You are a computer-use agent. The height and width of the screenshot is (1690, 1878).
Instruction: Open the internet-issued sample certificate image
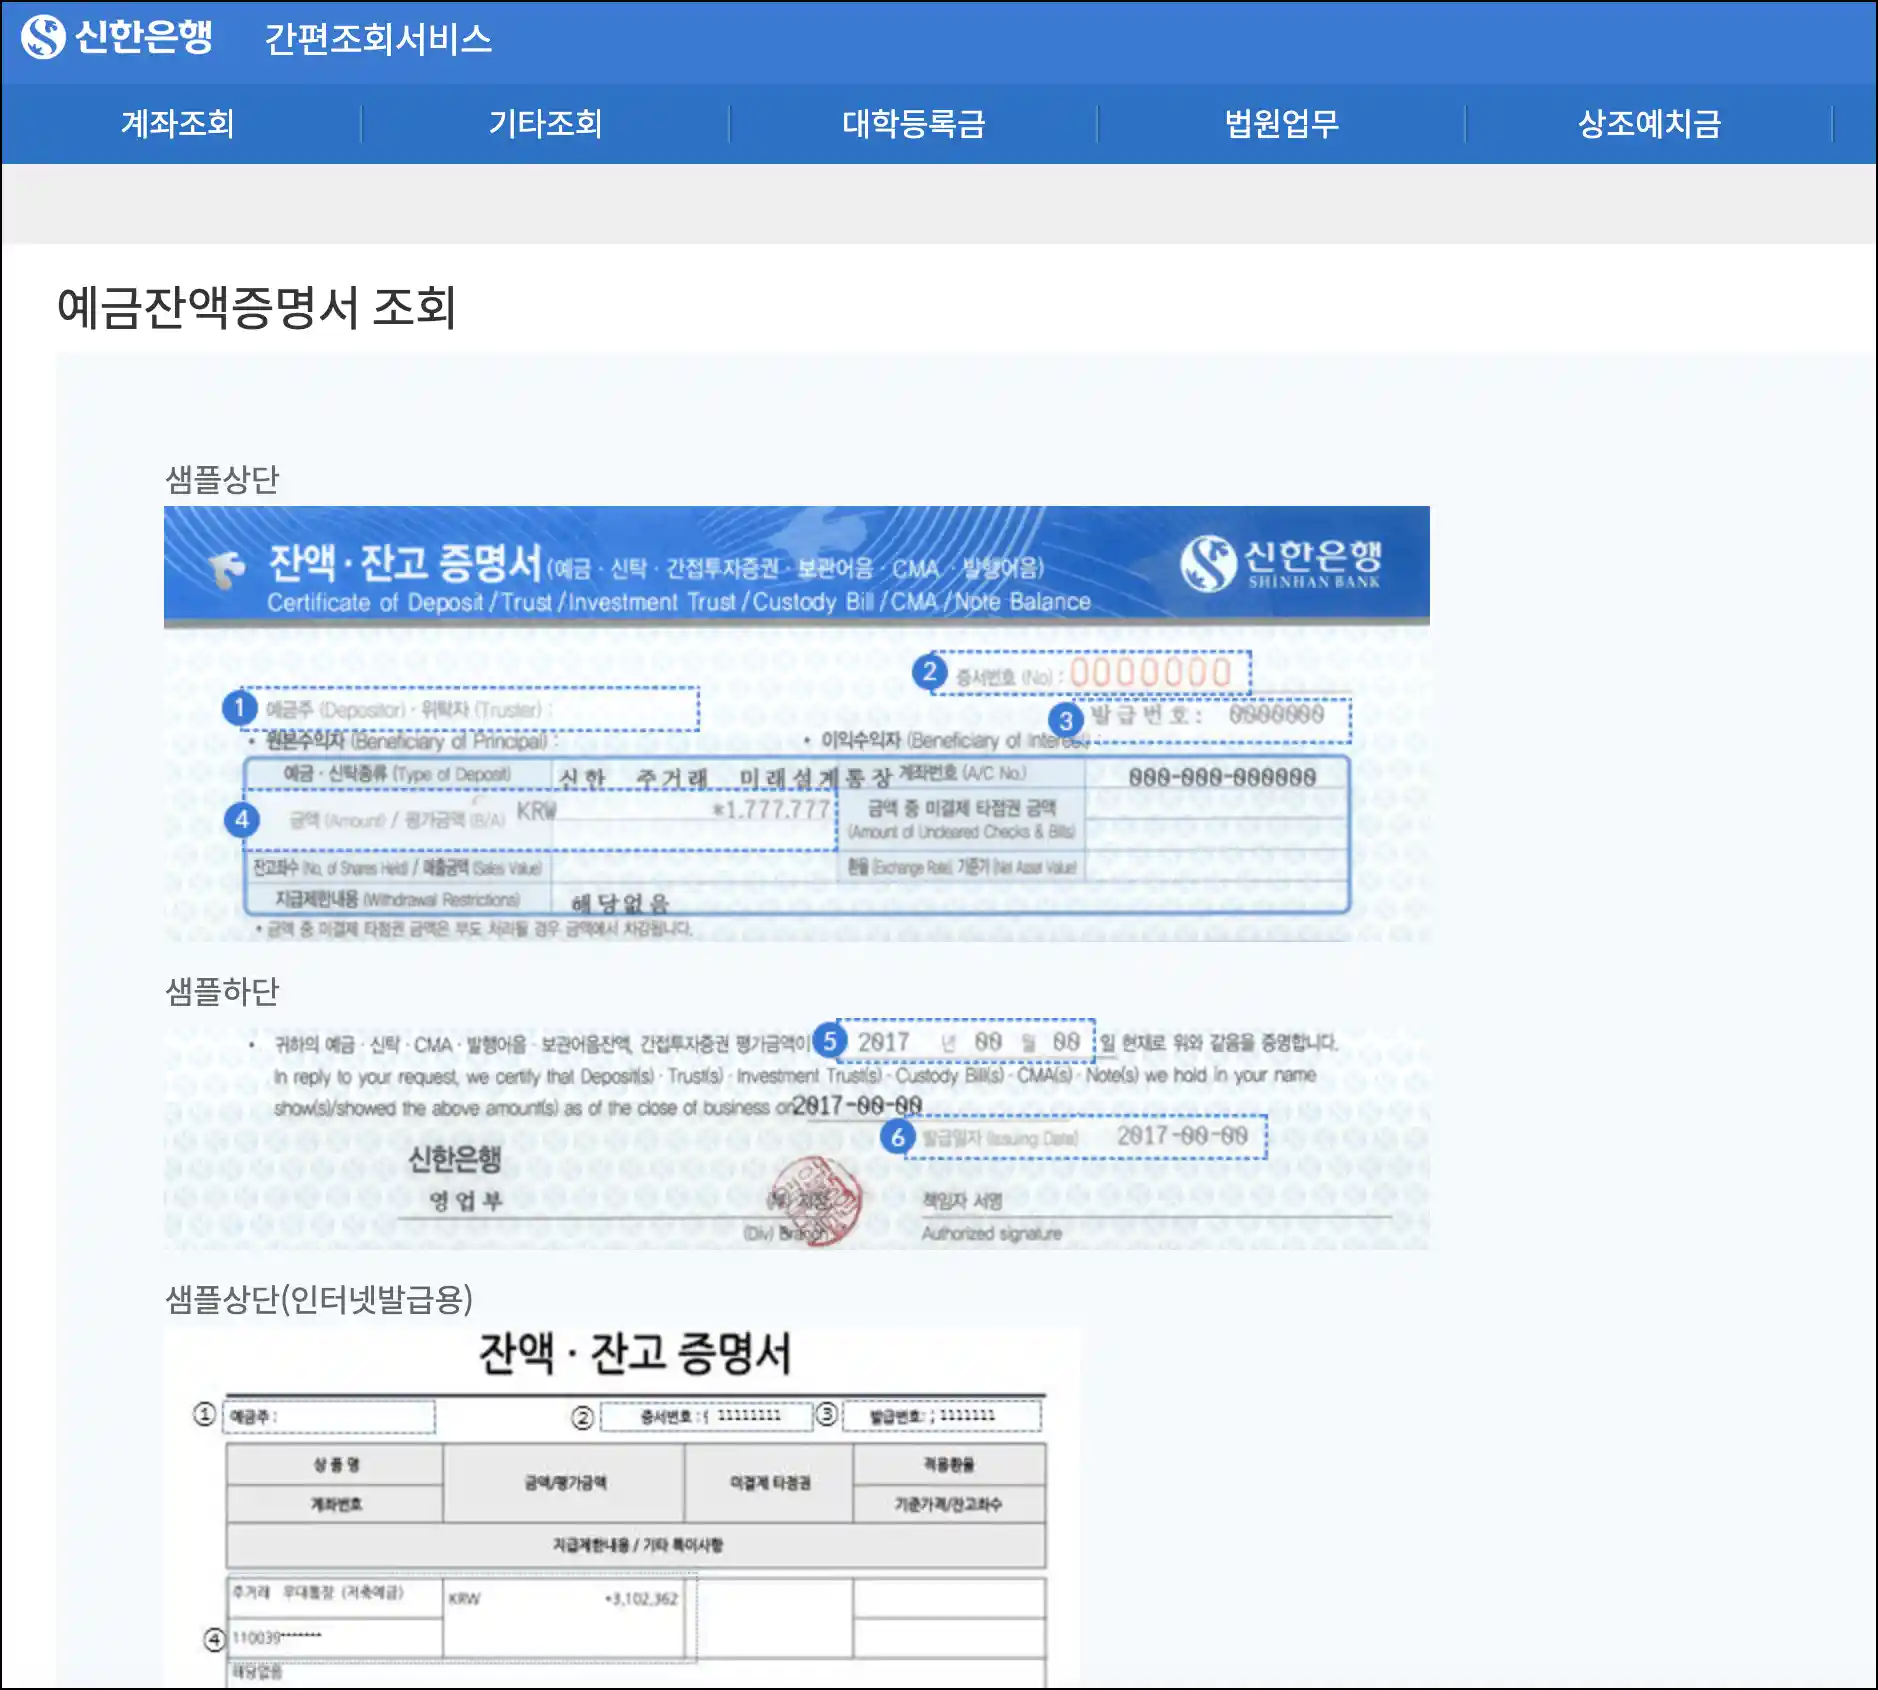tap(622, 1507)
